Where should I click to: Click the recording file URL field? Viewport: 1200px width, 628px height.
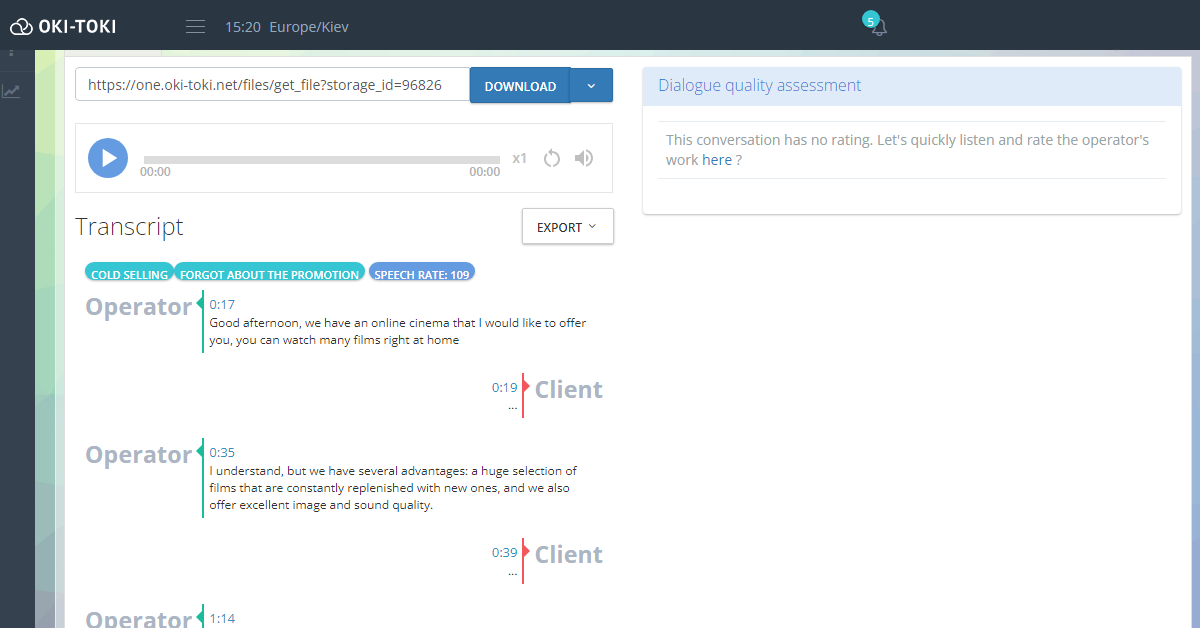click(x=272, y=86)
